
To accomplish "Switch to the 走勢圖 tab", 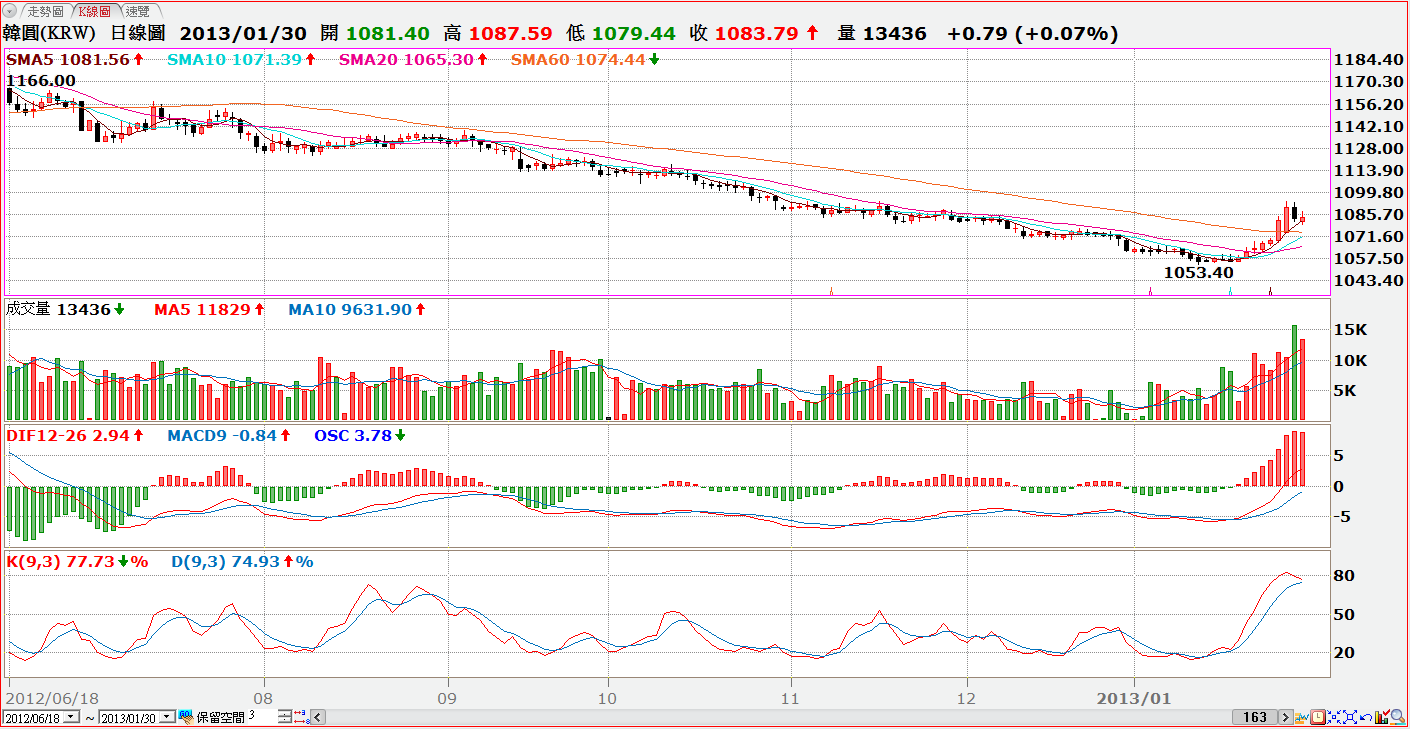I will [44, 11].
